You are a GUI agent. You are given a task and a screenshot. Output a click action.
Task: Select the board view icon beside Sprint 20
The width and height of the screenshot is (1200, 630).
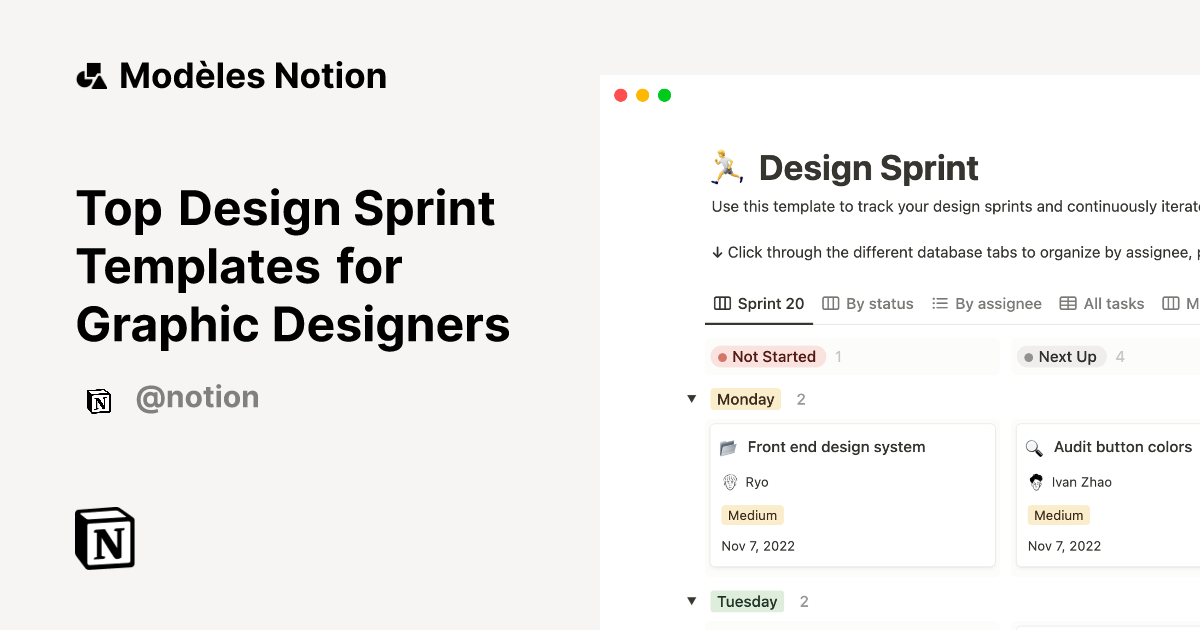click(722, 303)
